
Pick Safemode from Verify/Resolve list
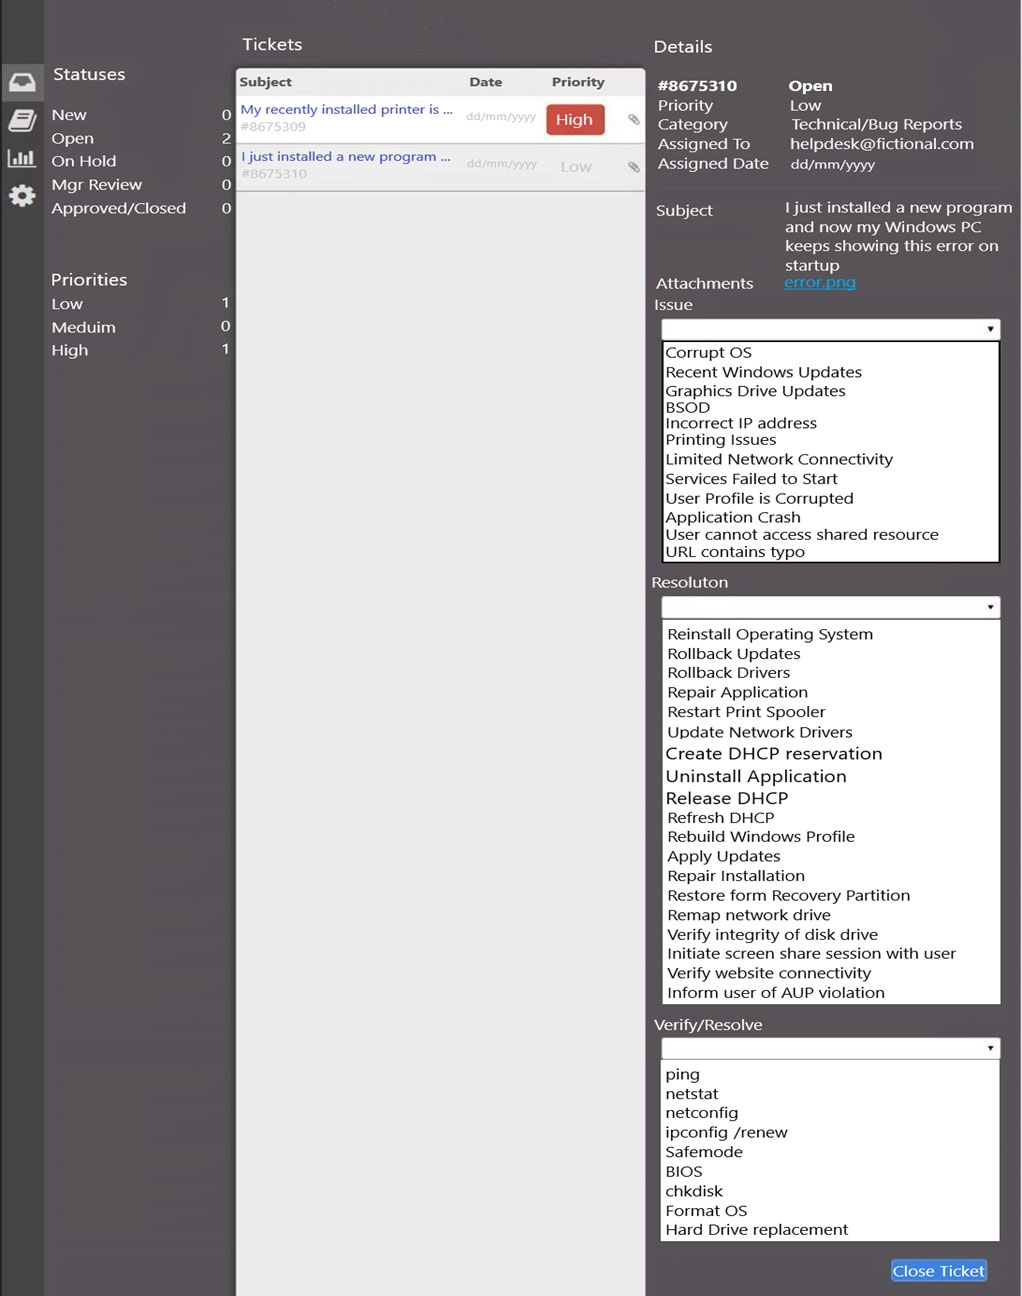click(704, 1152)
